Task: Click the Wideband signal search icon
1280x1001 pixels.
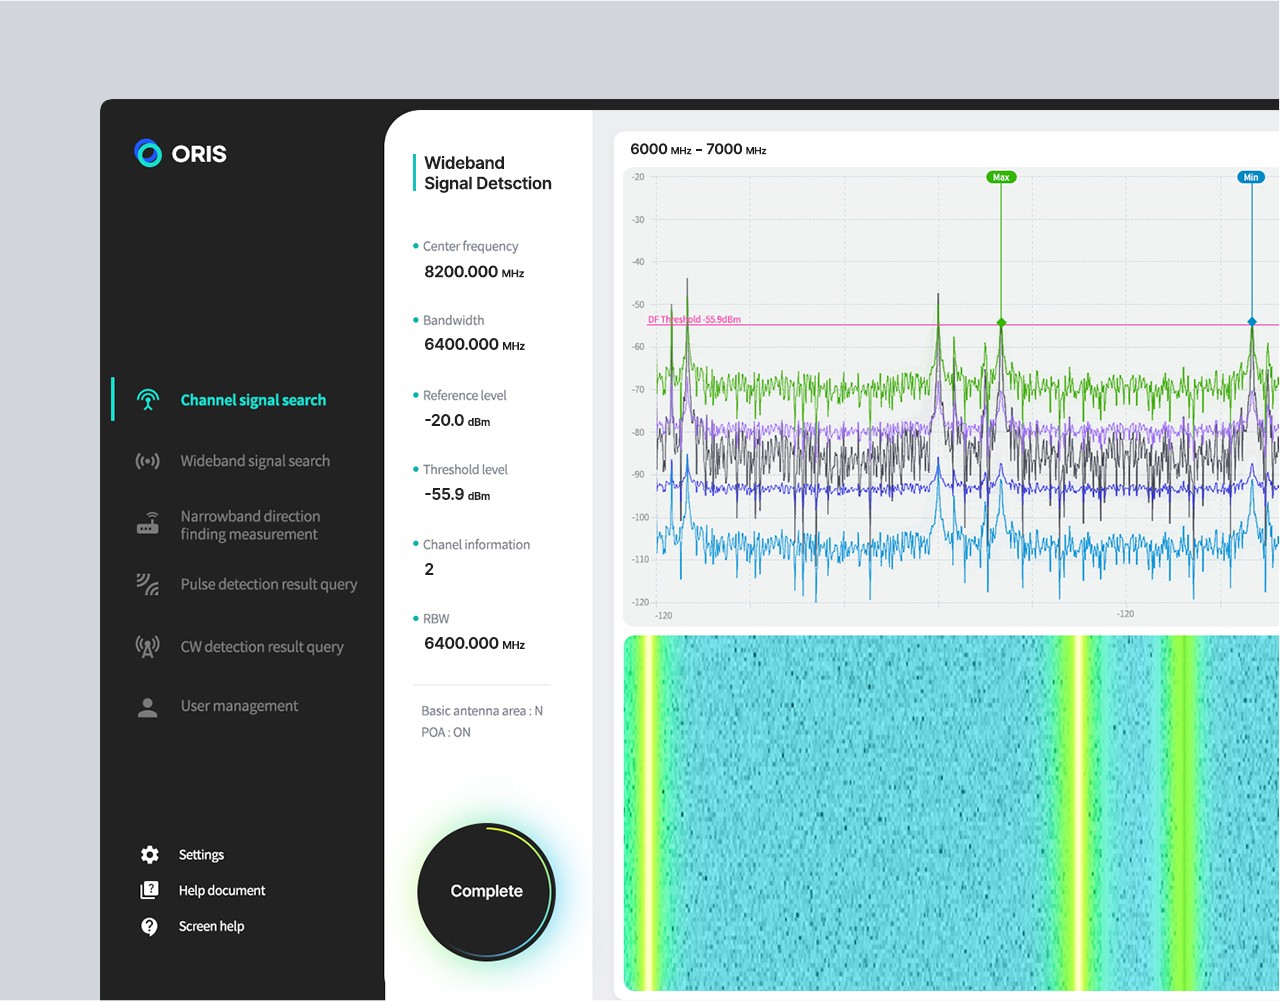Action: tap(148, 461)
